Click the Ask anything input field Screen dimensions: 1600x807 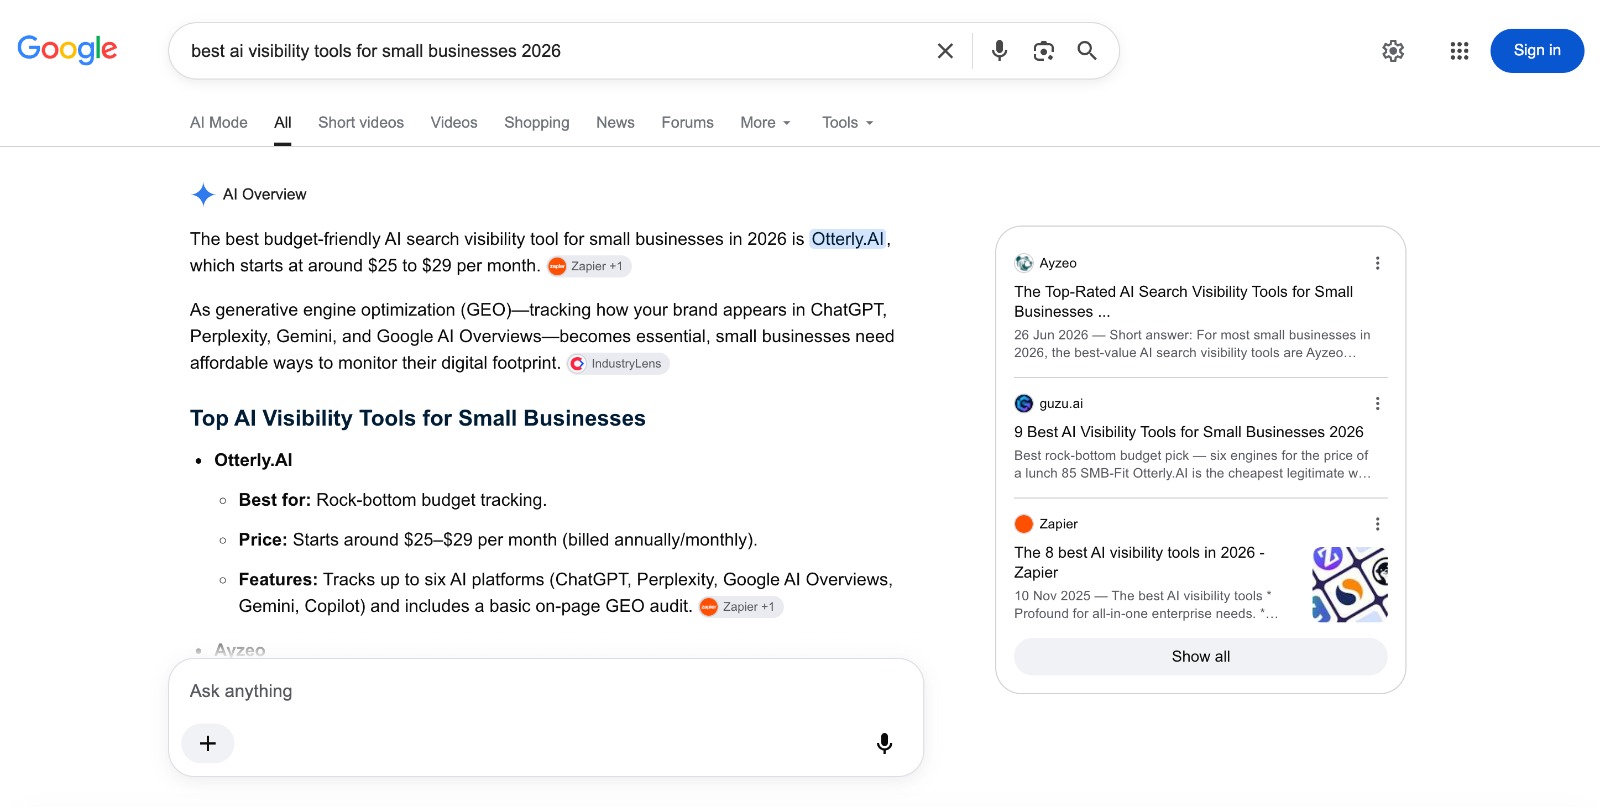coord(545,691)
